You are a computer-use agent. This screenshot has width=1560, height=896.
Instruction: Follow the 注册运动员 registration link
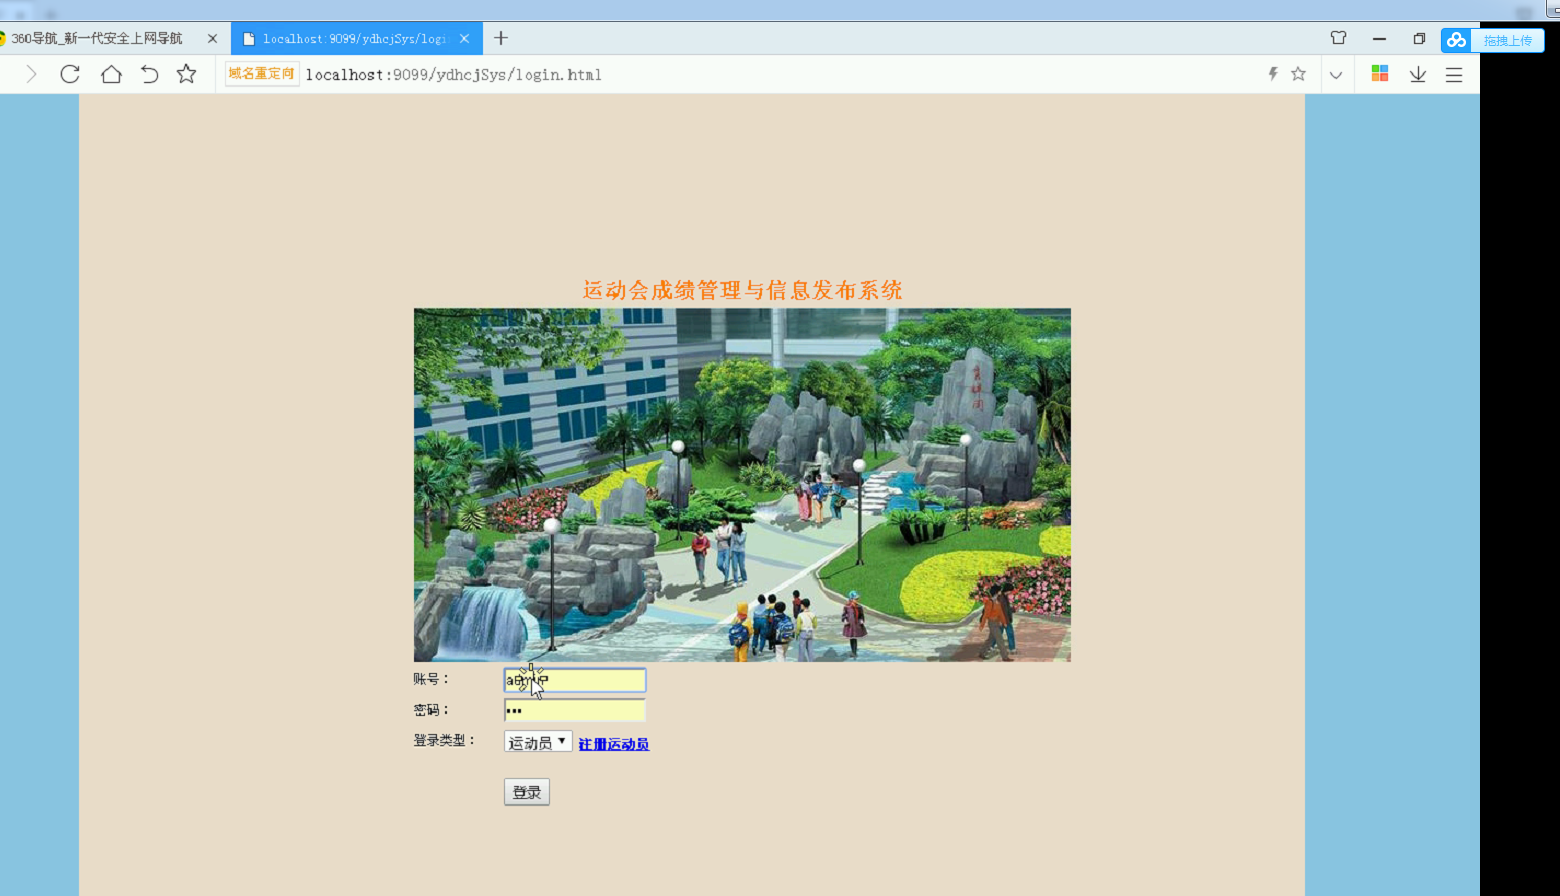(x=614, y=744)
